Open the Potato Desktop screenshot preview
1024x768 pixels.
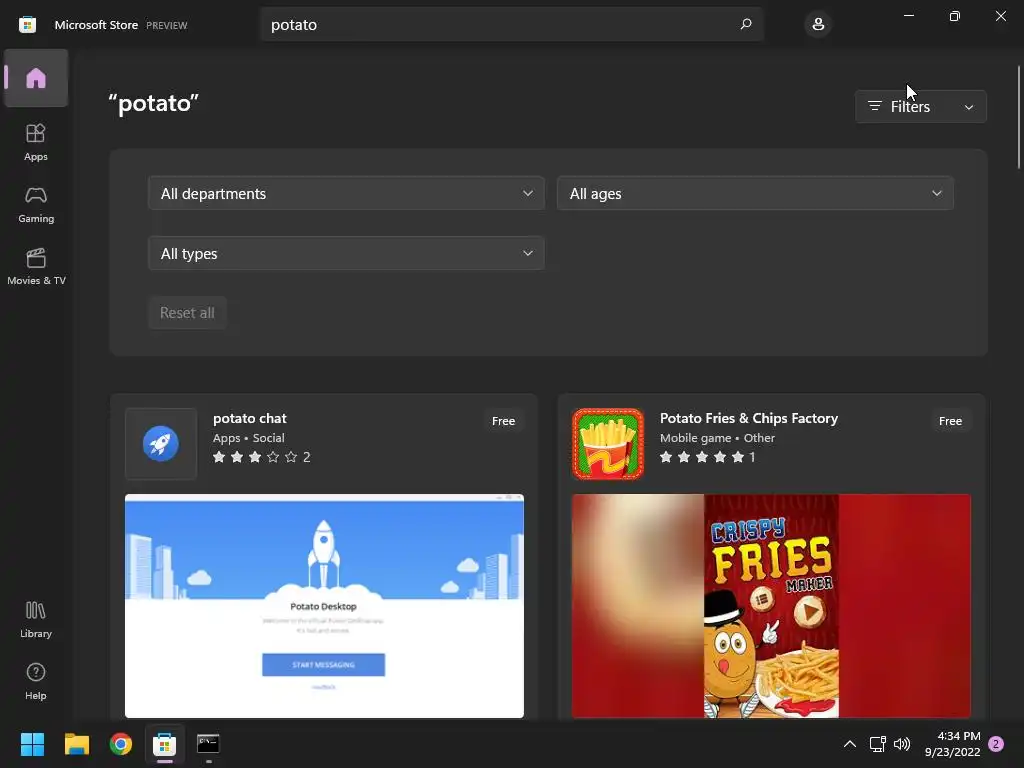(x=324, y=606)
